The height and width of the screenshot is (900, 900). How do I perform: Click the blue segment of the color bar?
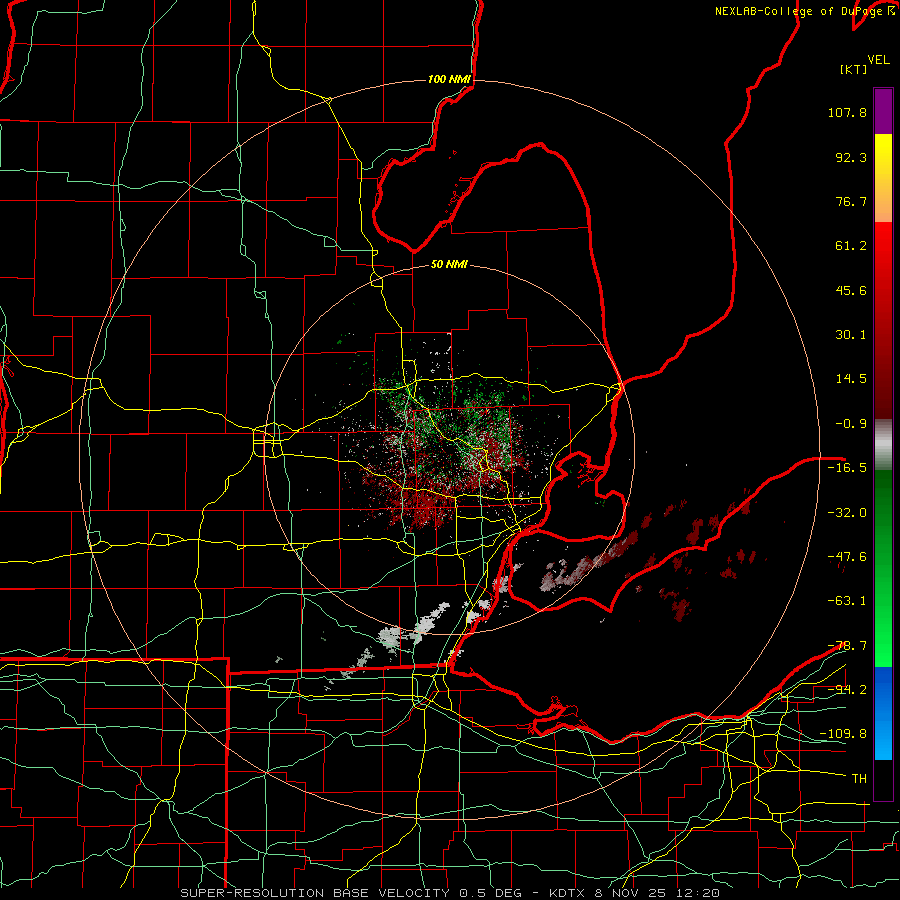(883, 713)
